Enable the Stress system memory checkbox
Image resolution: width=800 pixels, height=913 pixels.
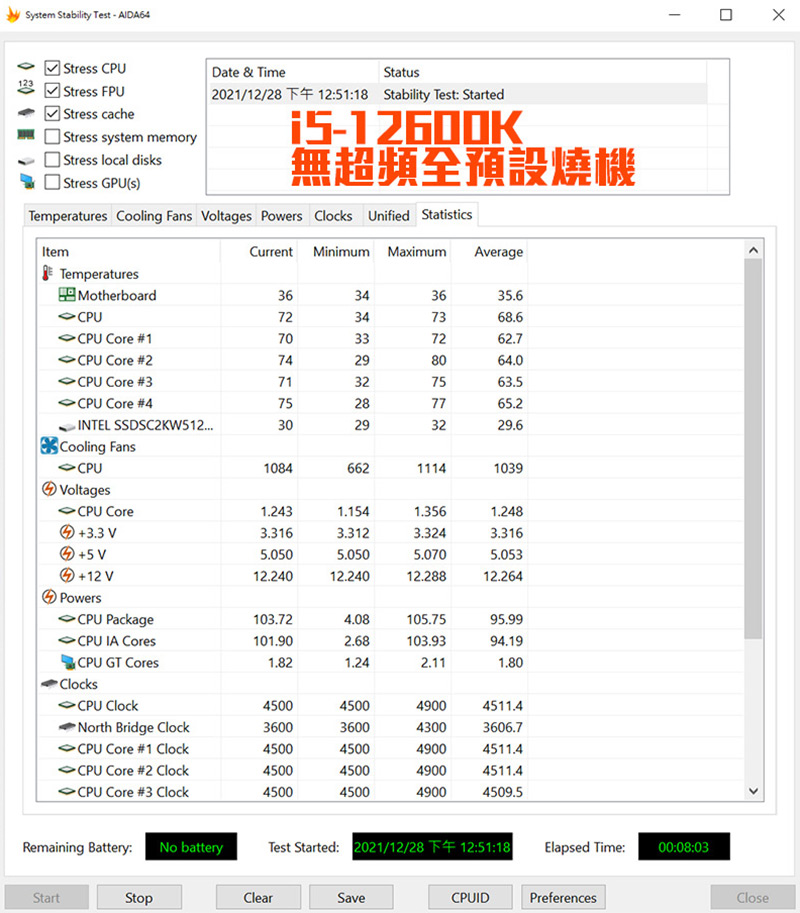(52, 136)
